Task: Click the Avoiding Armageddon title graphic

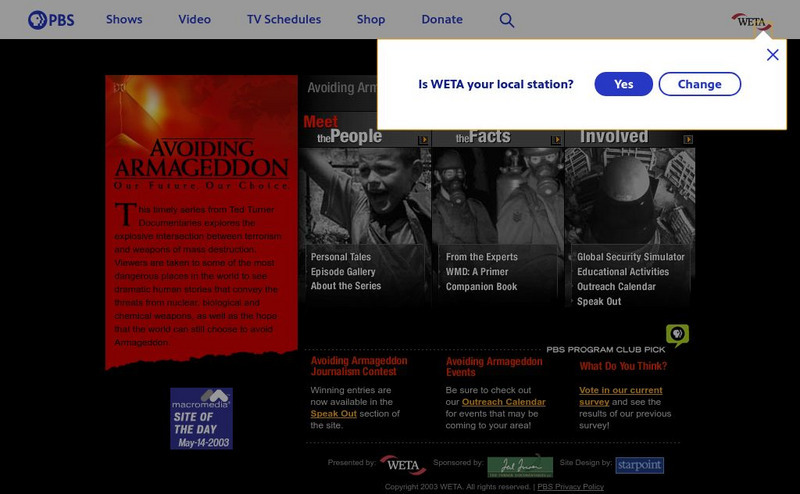Action: coord(202,164)
